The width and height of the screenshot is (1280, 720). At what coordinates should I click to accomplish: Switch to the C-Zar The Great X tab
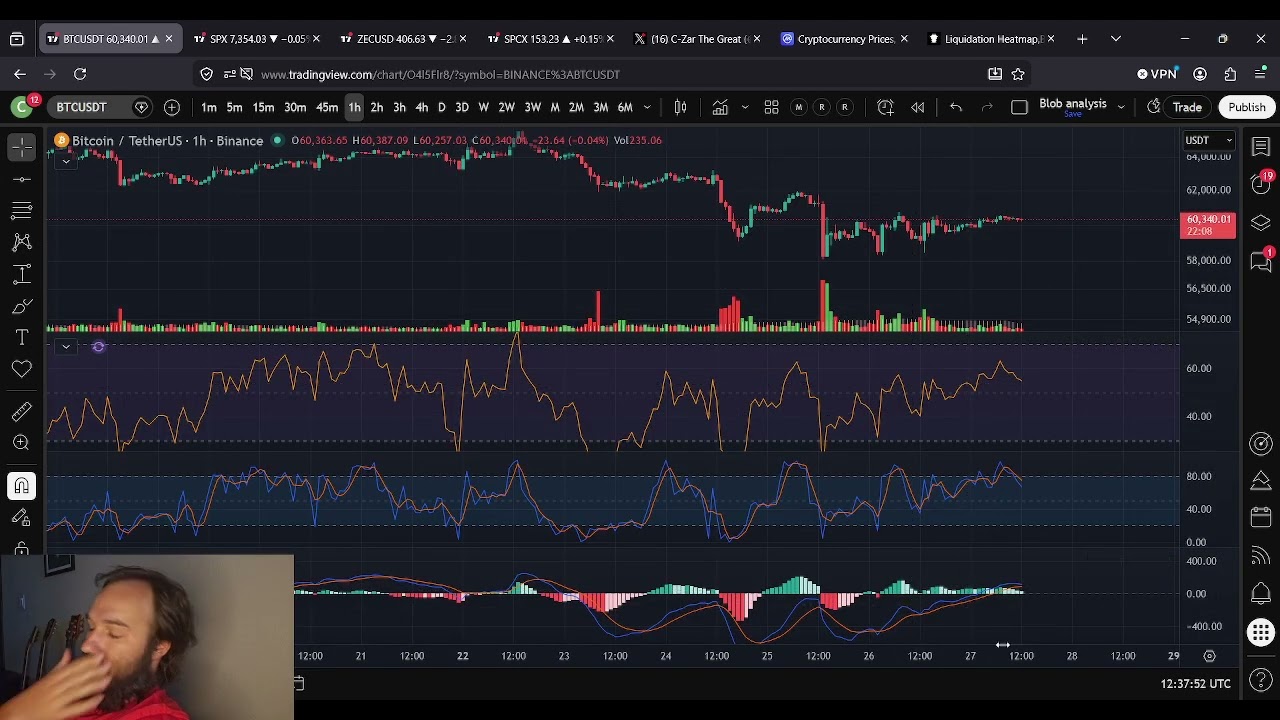click(695, 39)
